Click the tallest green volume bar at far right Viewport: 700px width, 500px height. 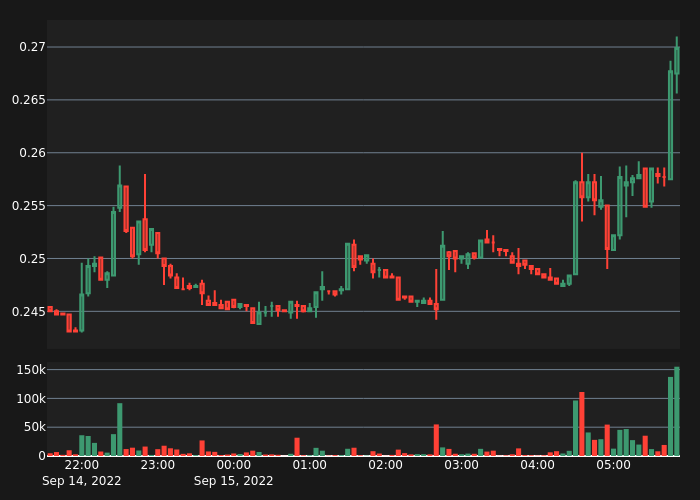click(x=677, y=411)
